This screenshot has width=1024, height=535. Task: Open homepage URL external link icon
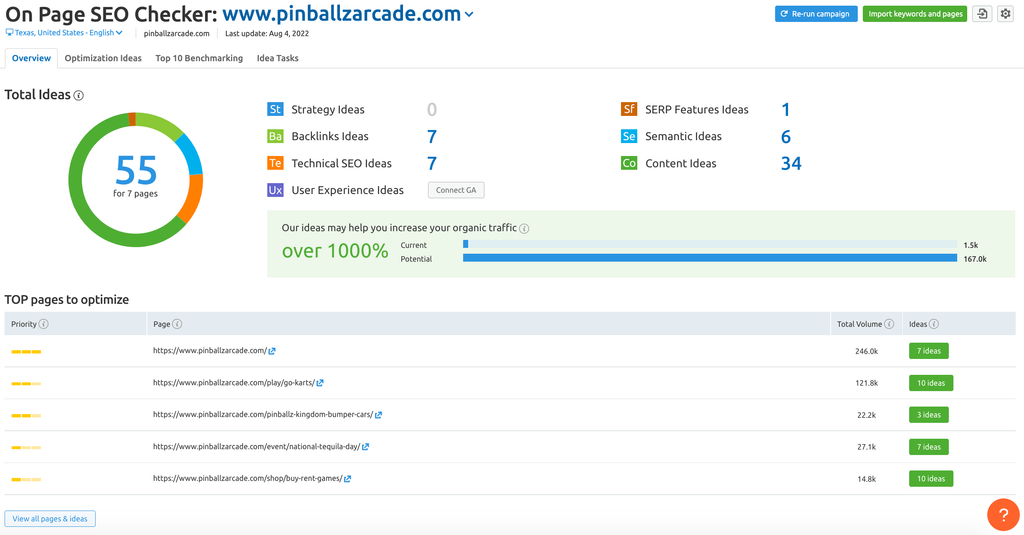click(272, 351)
